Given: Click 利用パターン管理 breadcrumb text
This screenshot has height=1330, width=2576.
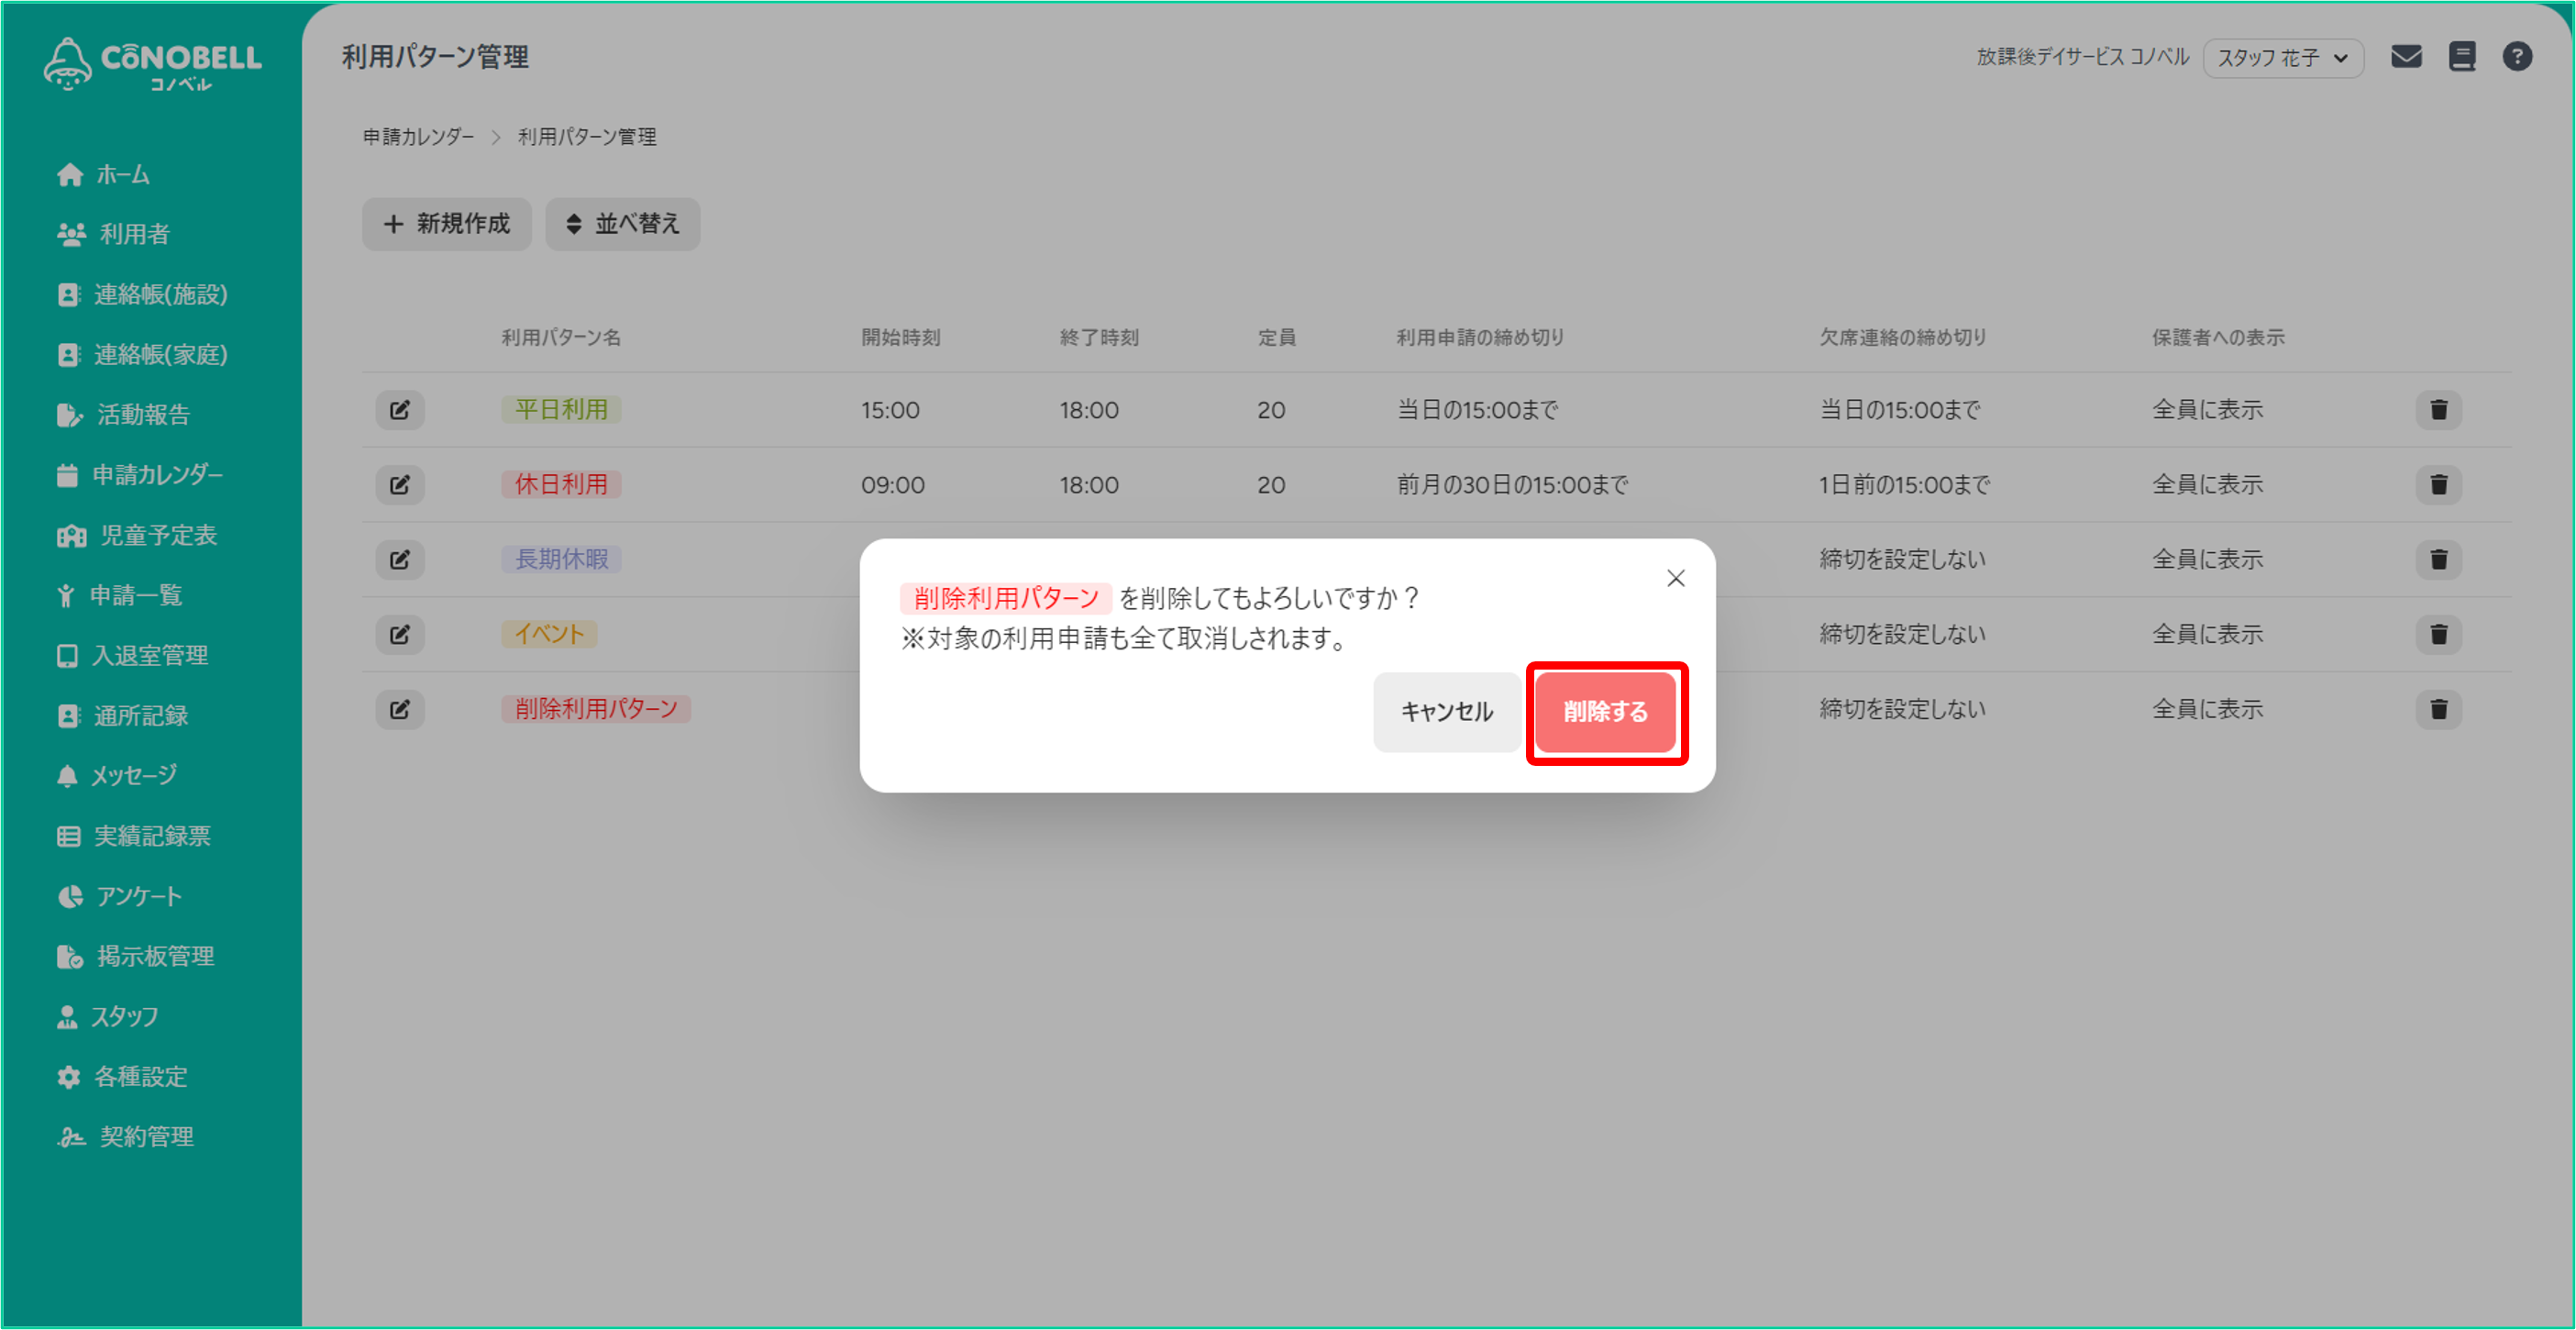Looking at the screenshot, I should point(587,137).
